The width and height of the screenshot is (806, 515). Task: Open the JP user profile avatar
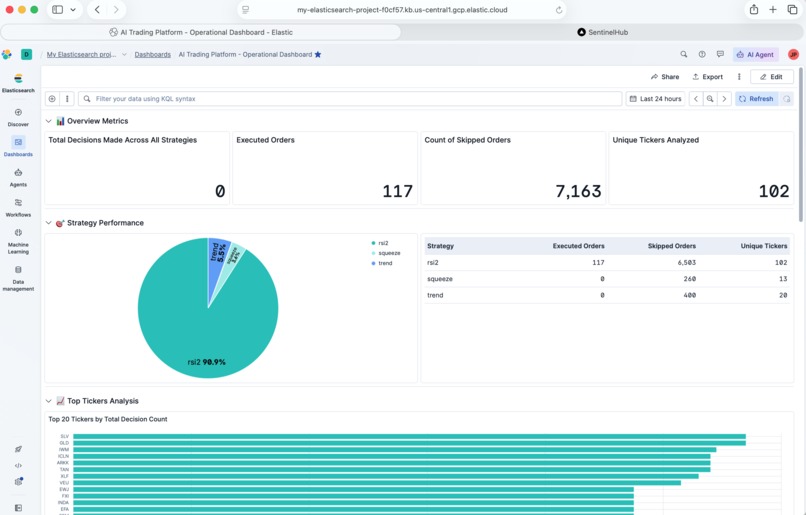pyautogui.click(x=793, y=54)
